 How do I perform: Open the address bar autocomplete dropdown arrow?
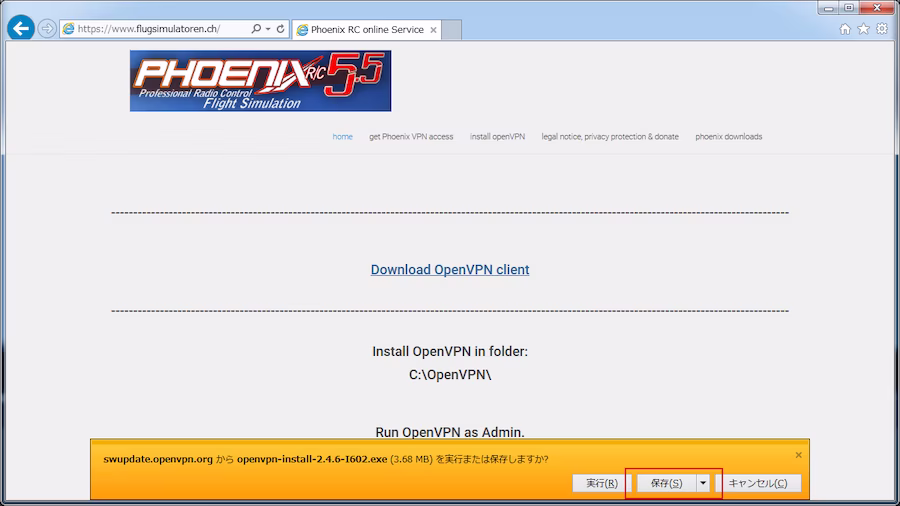tap(268, 29)
